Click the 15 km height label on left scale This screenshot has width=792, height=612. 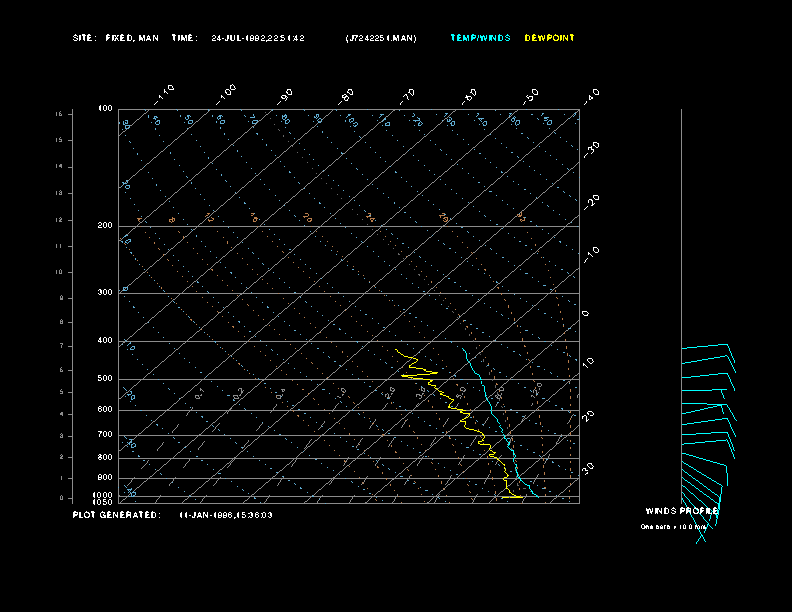[x=59, y=115]
